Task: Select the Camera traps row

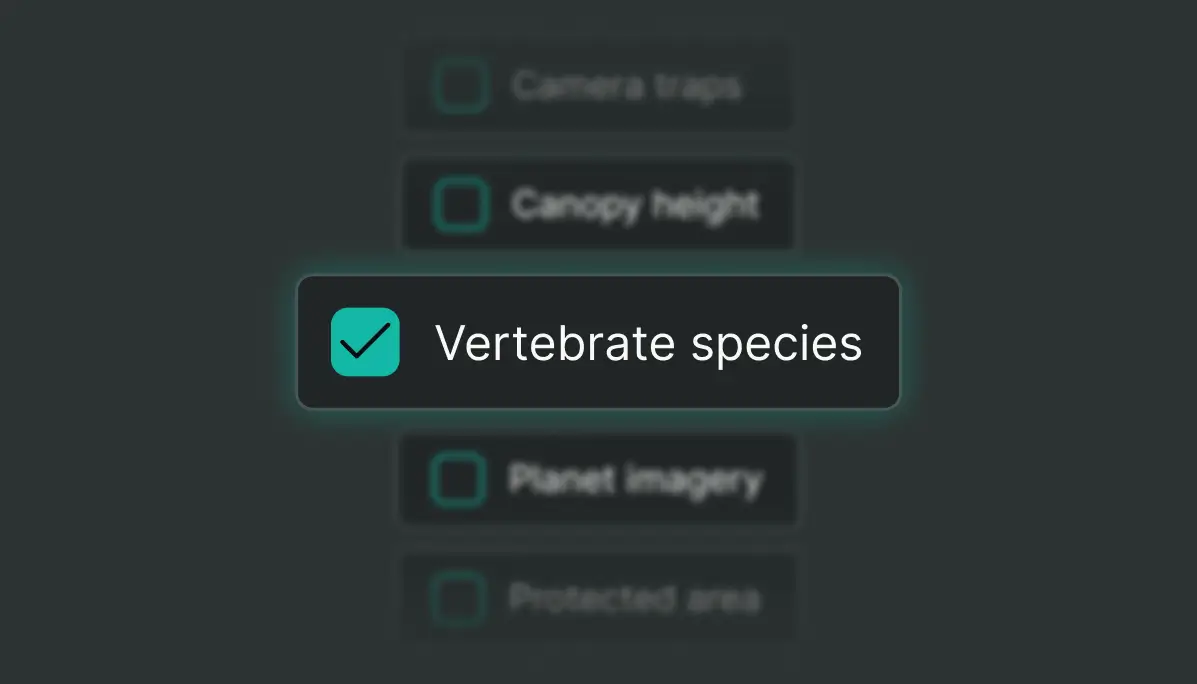Action: 597,86
